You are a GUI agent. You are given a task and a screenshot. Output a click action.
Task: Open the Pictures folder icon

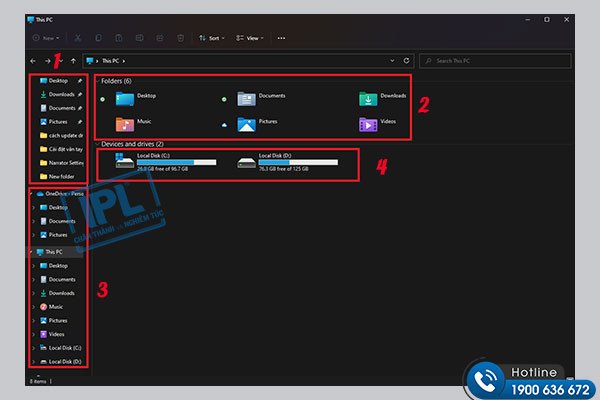click(246, 124)
